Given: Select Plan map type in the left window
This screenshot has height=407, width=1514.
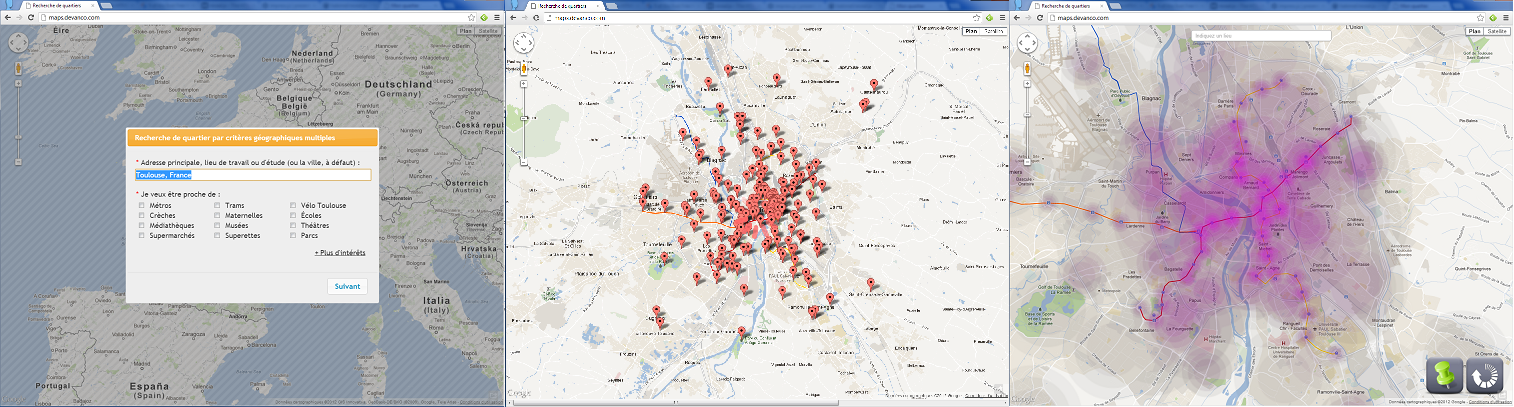Looking at the screenshot, I should coord(465,32).
